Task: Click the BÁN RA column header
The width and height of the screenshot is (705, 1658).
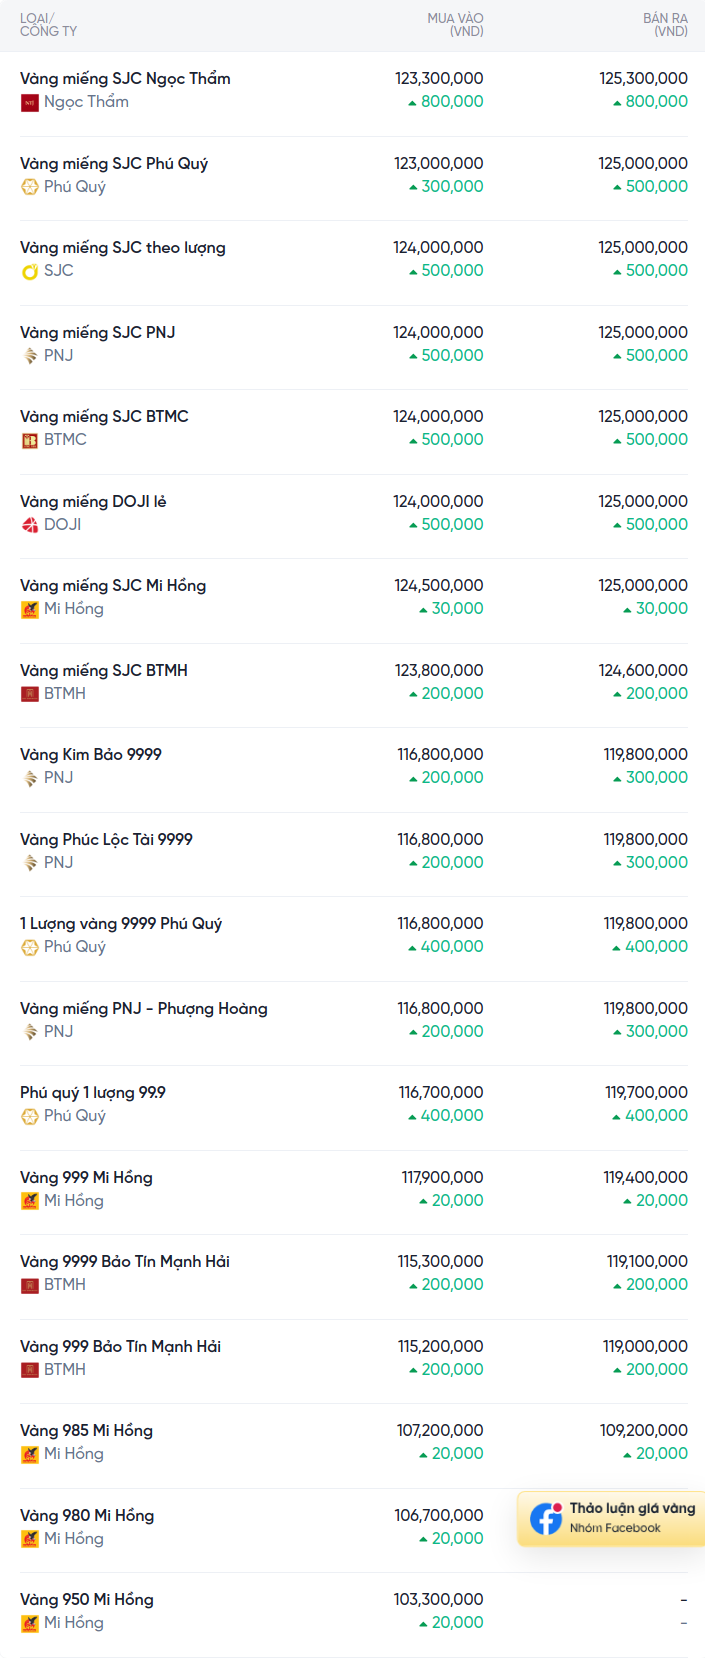Action: click(665, 25)
